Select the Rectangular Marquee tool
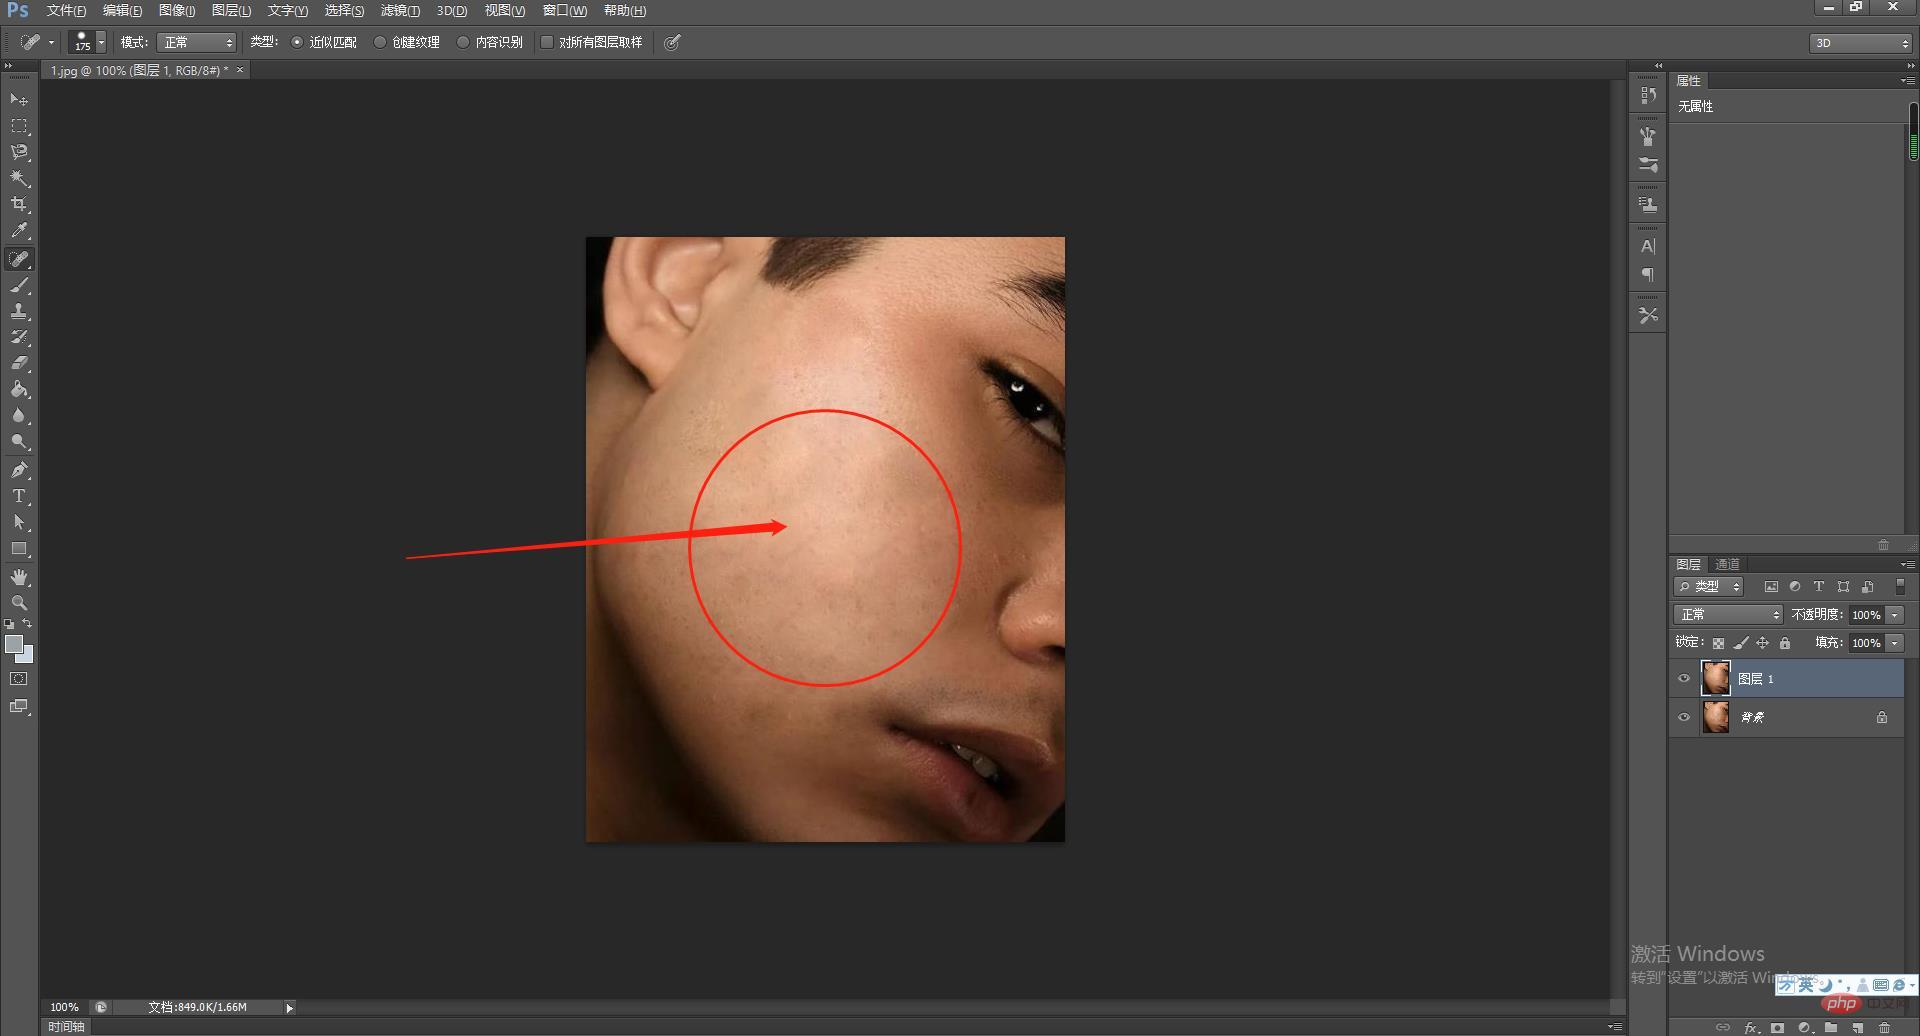 point(19,126)
